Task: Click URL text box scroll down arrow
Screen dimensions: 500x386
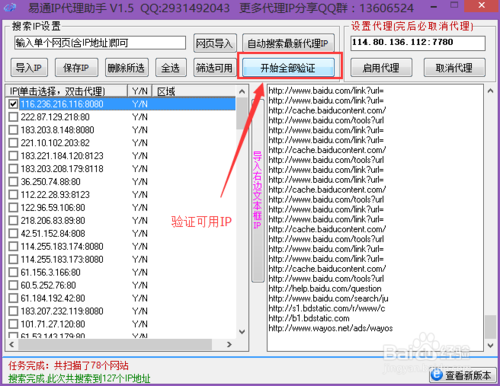Action: [x=490, y=345]
